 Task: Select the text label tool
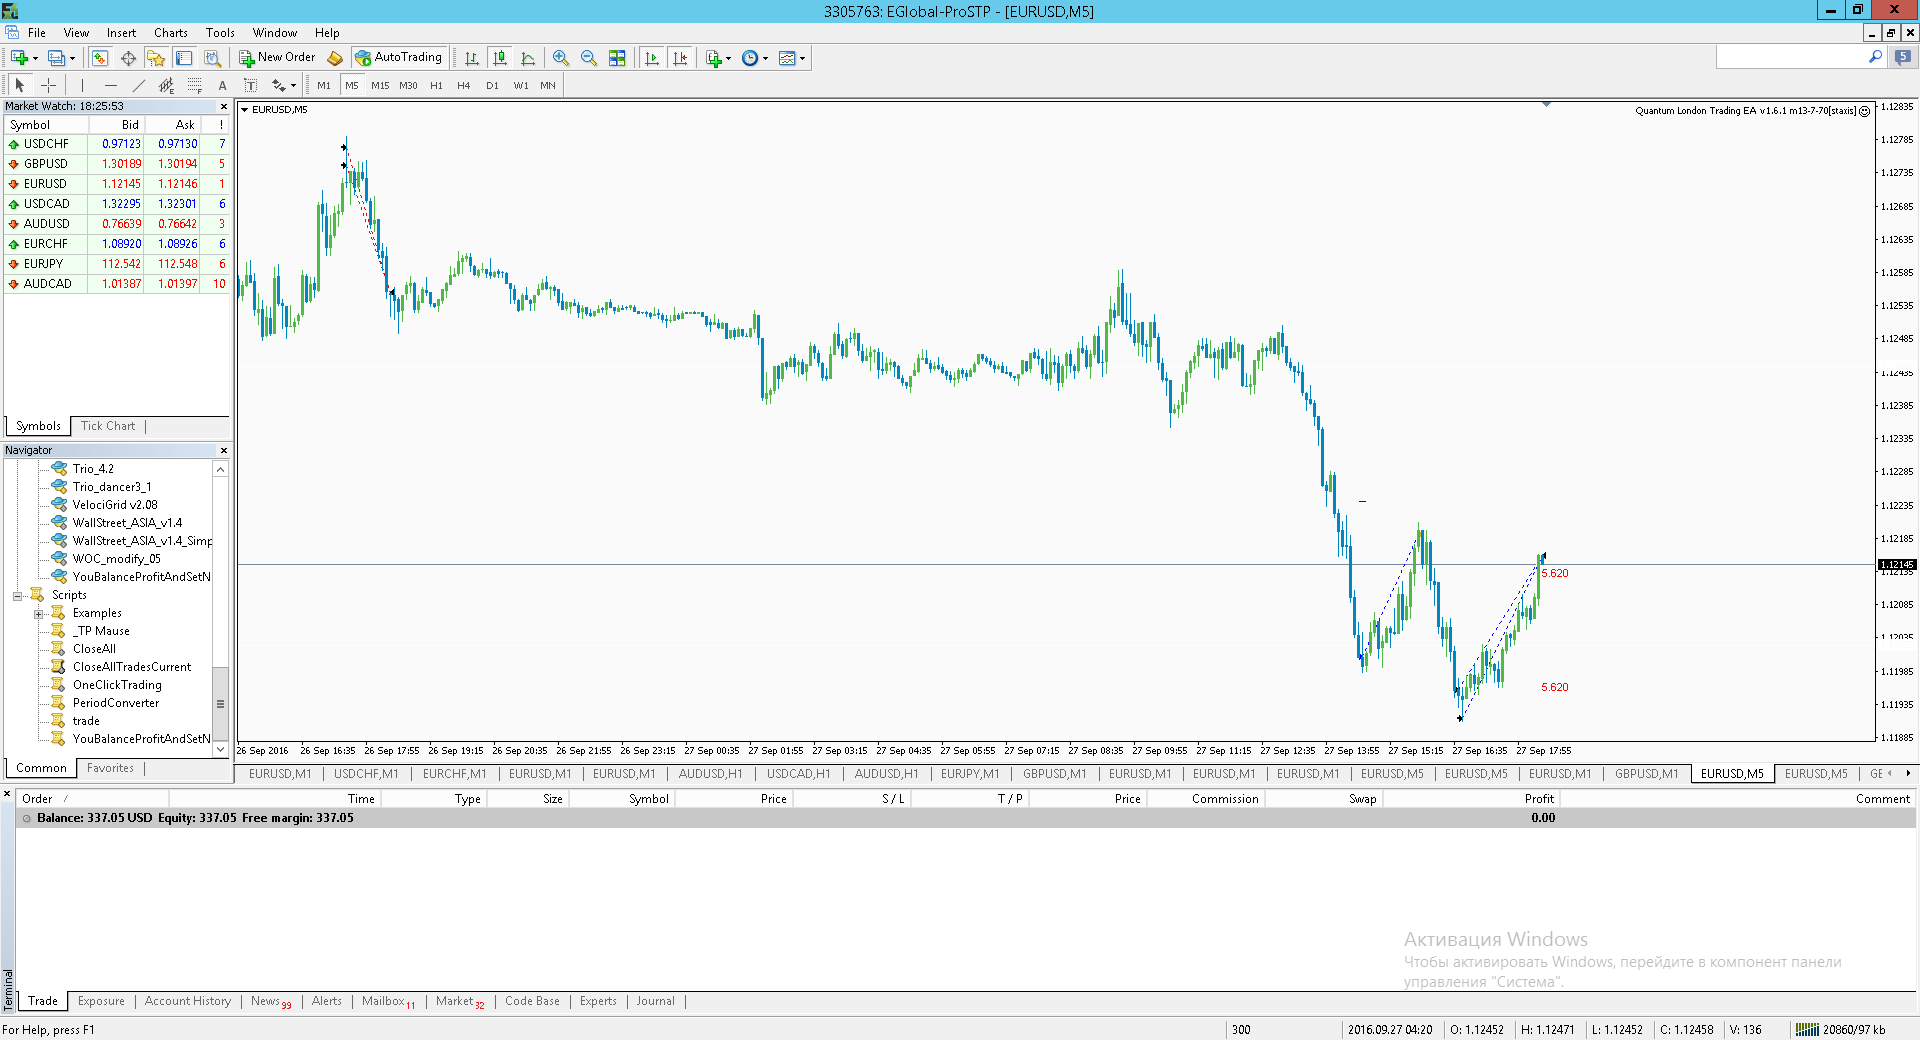click(250, 85)
